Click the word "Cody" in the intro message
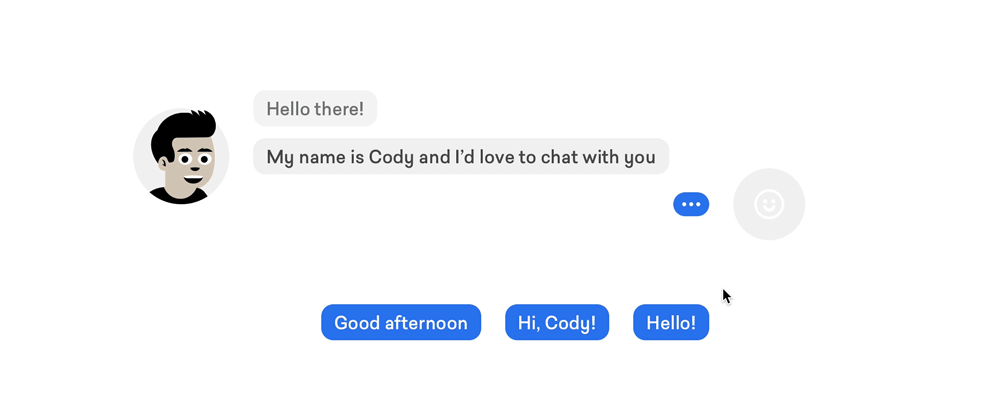Screen dimensions: 1000x400 (x=392, y=157)
